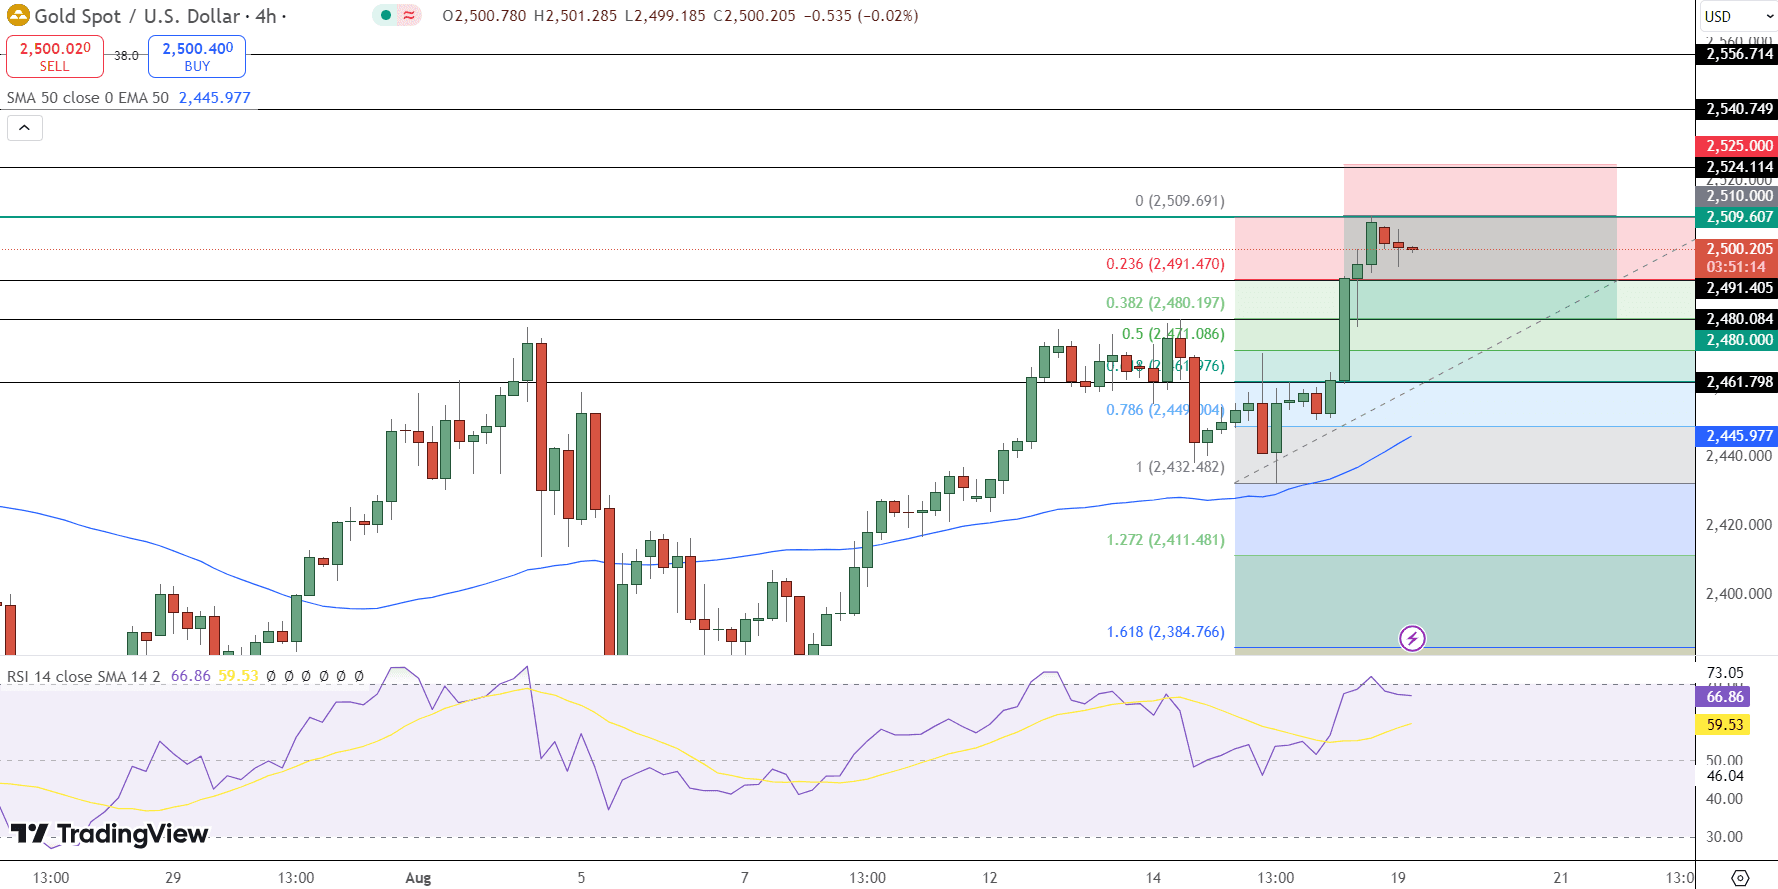Click the purple RSI 66.86 label
The height and width of the screenshot is (889, 1778).
(x=1723, y=697)
